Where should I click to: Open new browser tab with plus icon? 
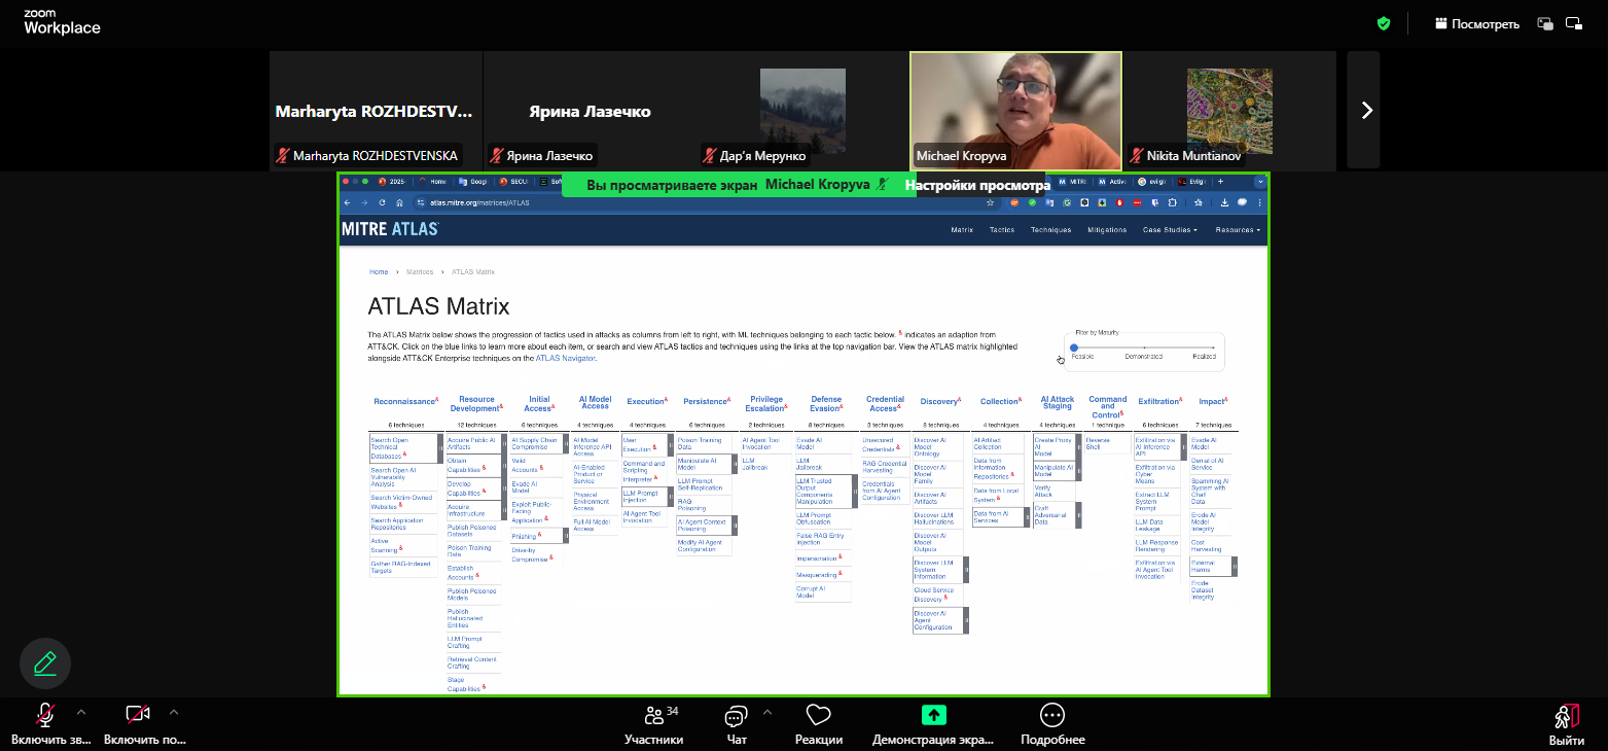click(1220, 182)
